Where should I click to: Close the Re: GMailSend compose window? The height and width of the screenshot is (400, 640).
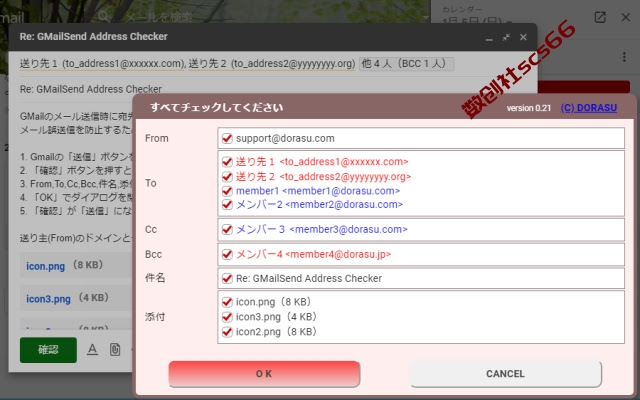click(x=523, y=37)
